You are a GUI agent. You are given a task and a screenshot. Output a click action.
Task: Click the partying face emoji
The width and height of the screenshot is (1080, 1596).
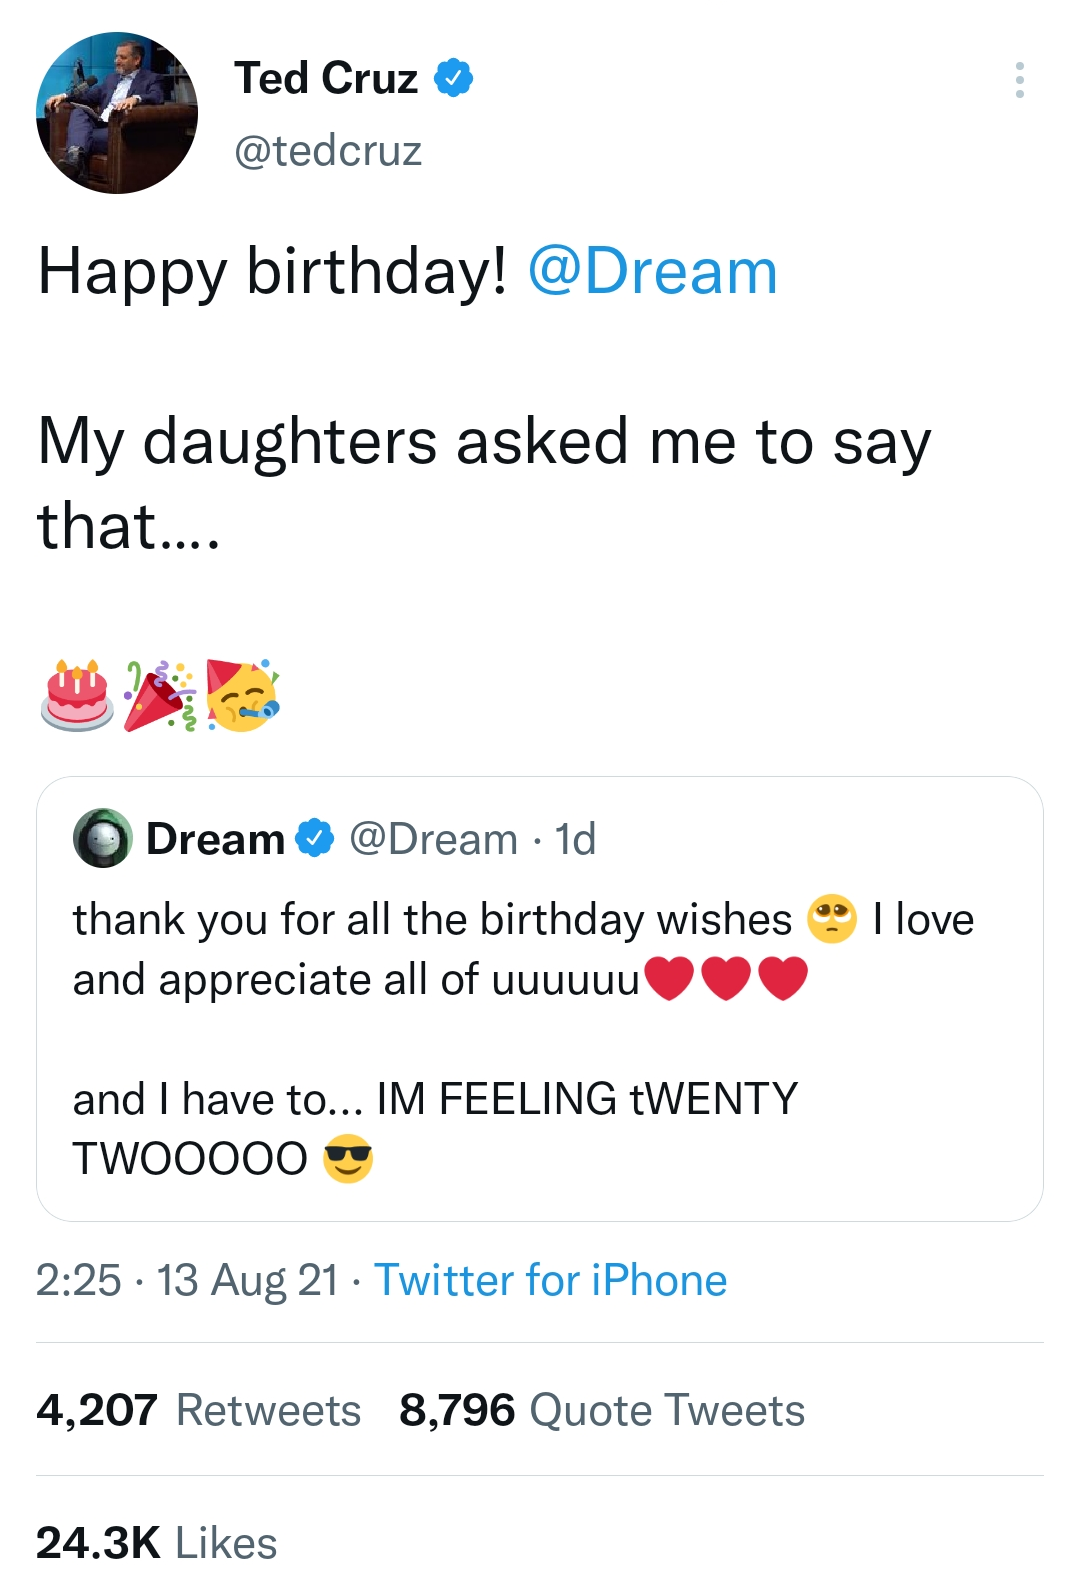click(x=242, y=695)
